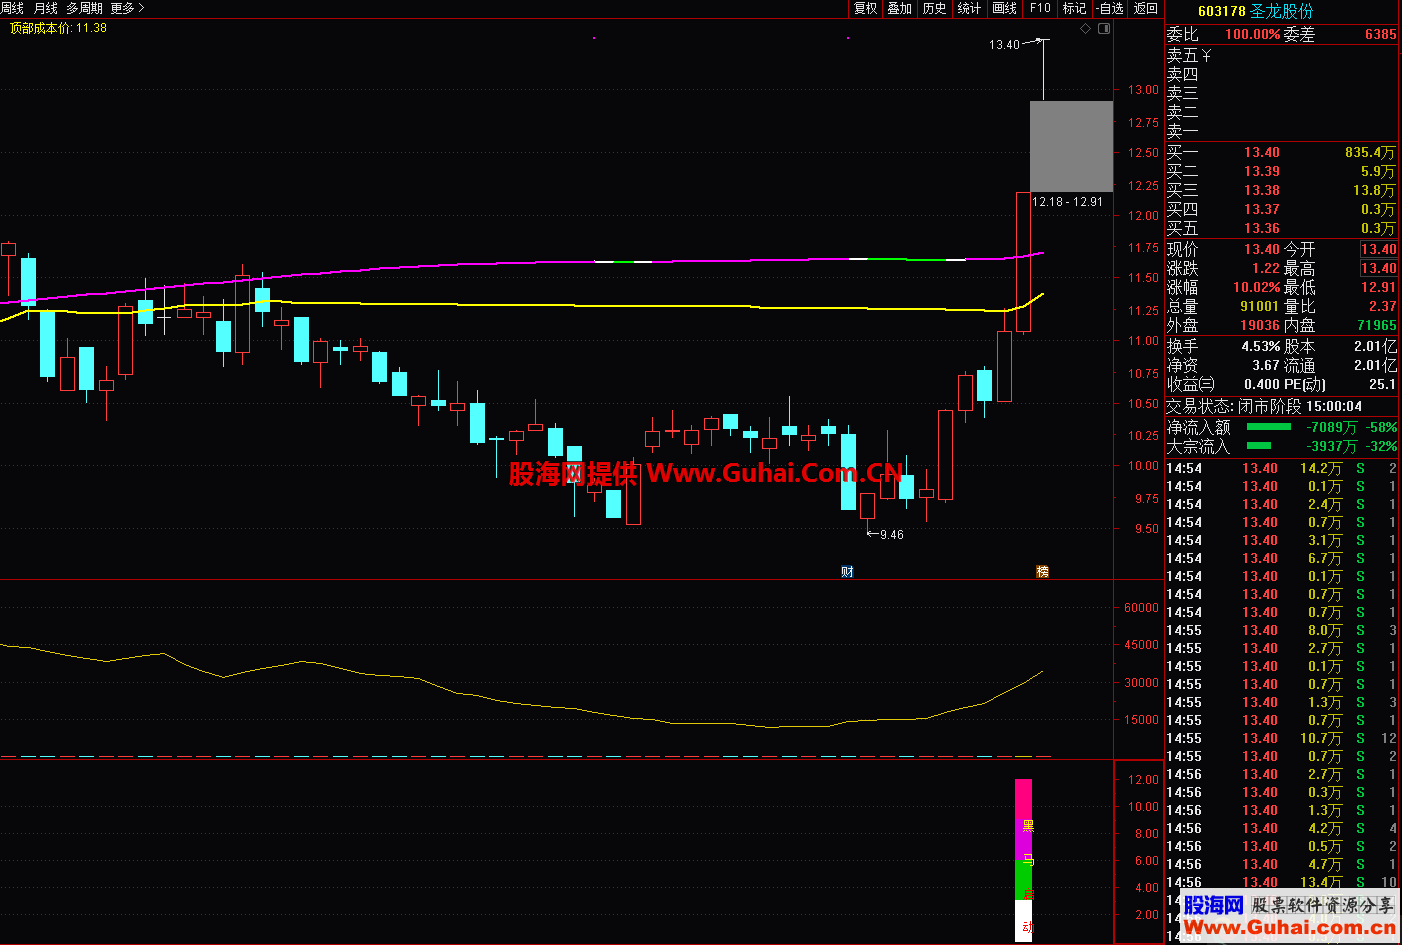The width and height of the screenshot is (1402, 945).
Task: Open F10 company info
Action: click(1040, 8)
